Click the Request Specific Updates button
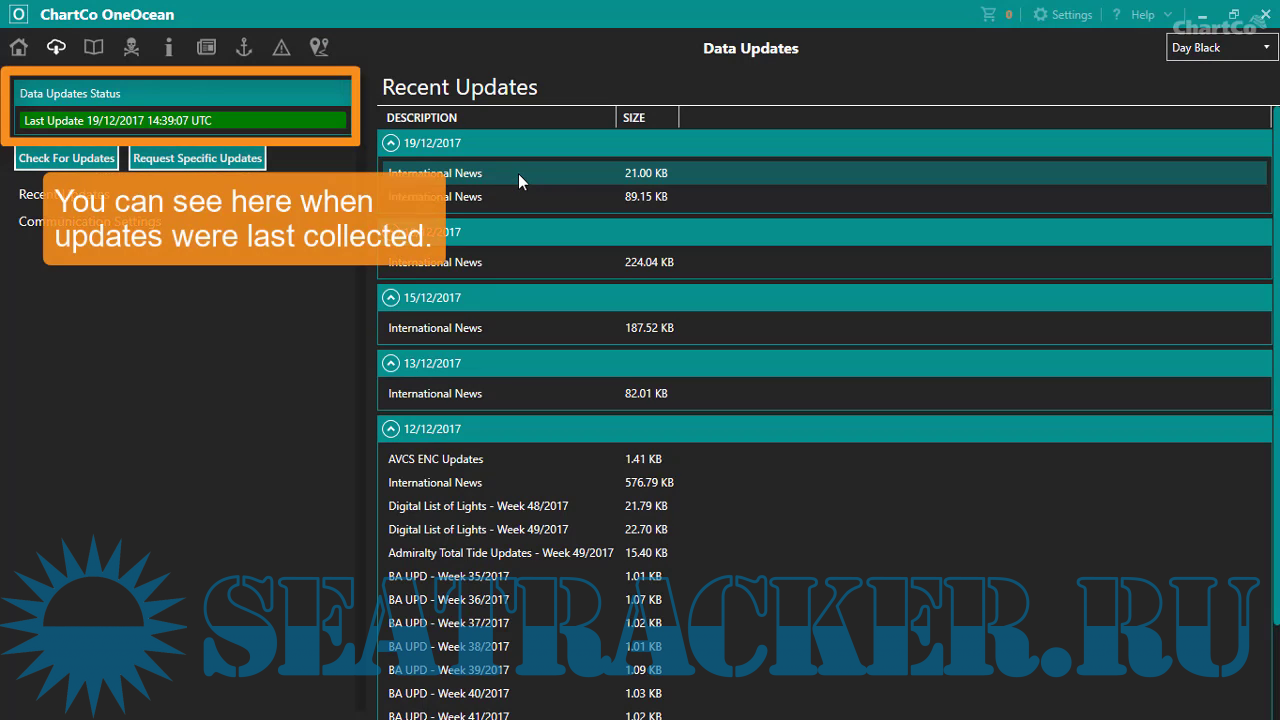The image size is (1280, 720). (197, 158)
